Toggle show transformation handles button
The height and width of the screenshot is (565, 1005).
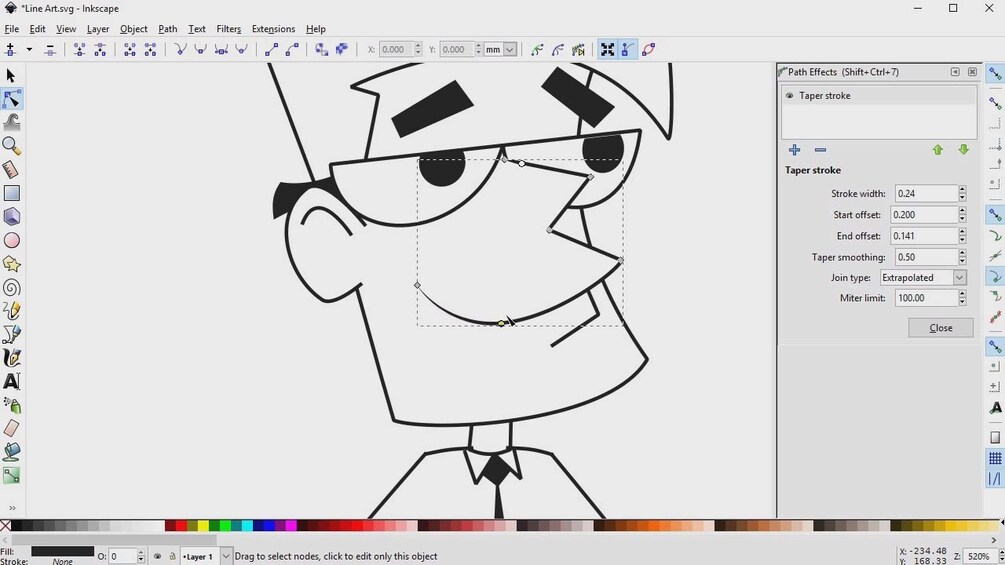pos(608,49)
